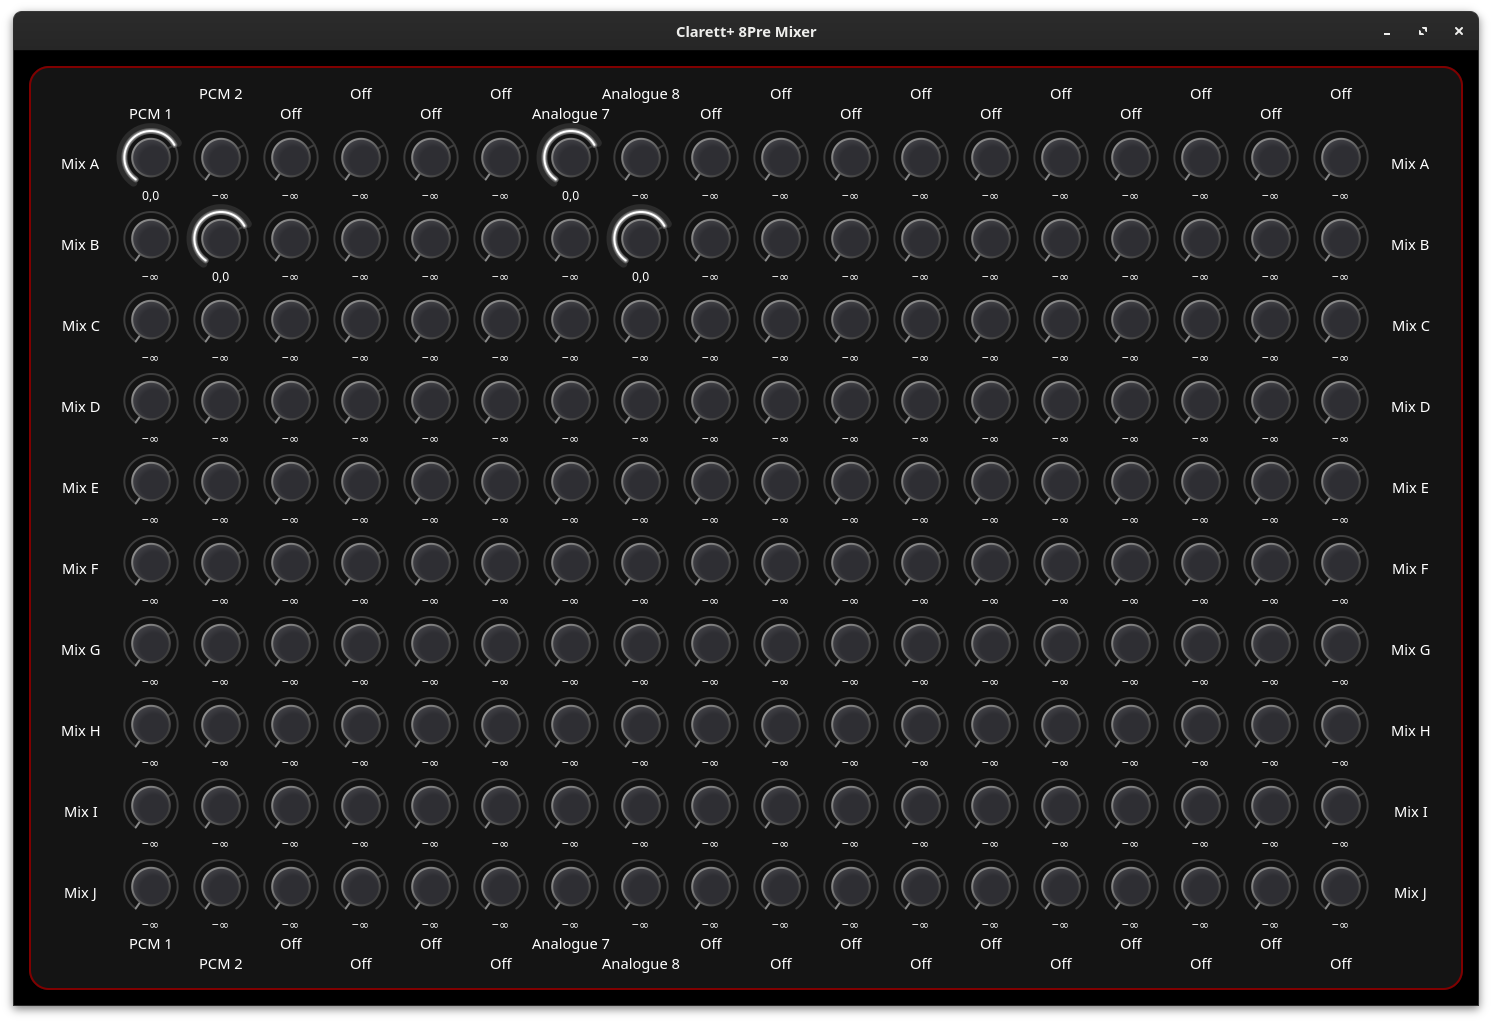This screenshot has height=1022, width=1492.
Task: Click the Mix A PCM 1 gain knob
Action: click(150, 157)
